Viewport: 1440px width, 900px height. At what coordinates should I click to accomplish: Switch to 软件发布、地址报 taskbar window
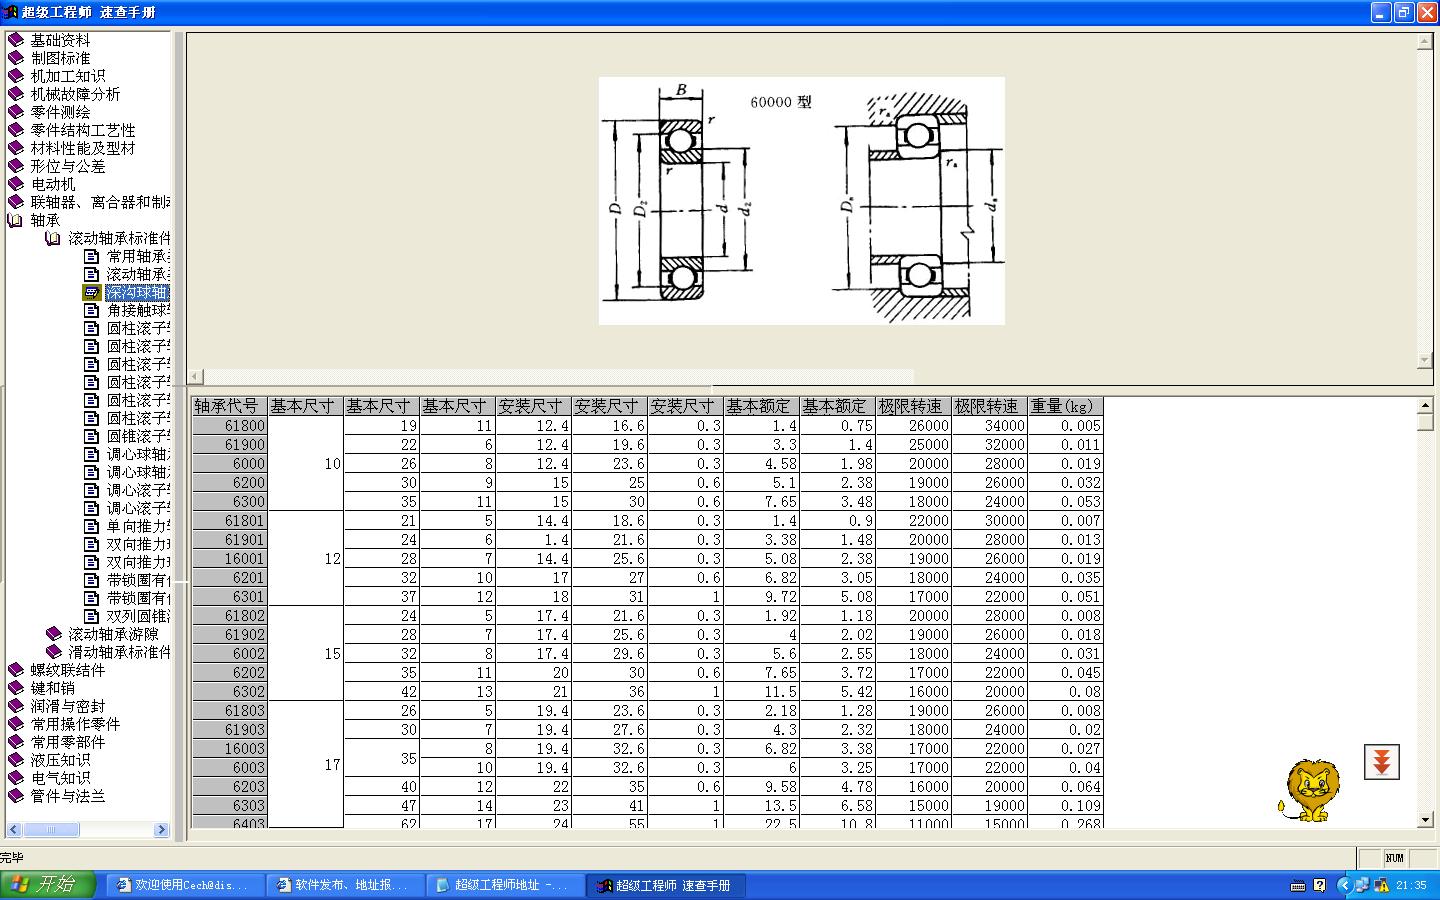(x=346, y=885)
